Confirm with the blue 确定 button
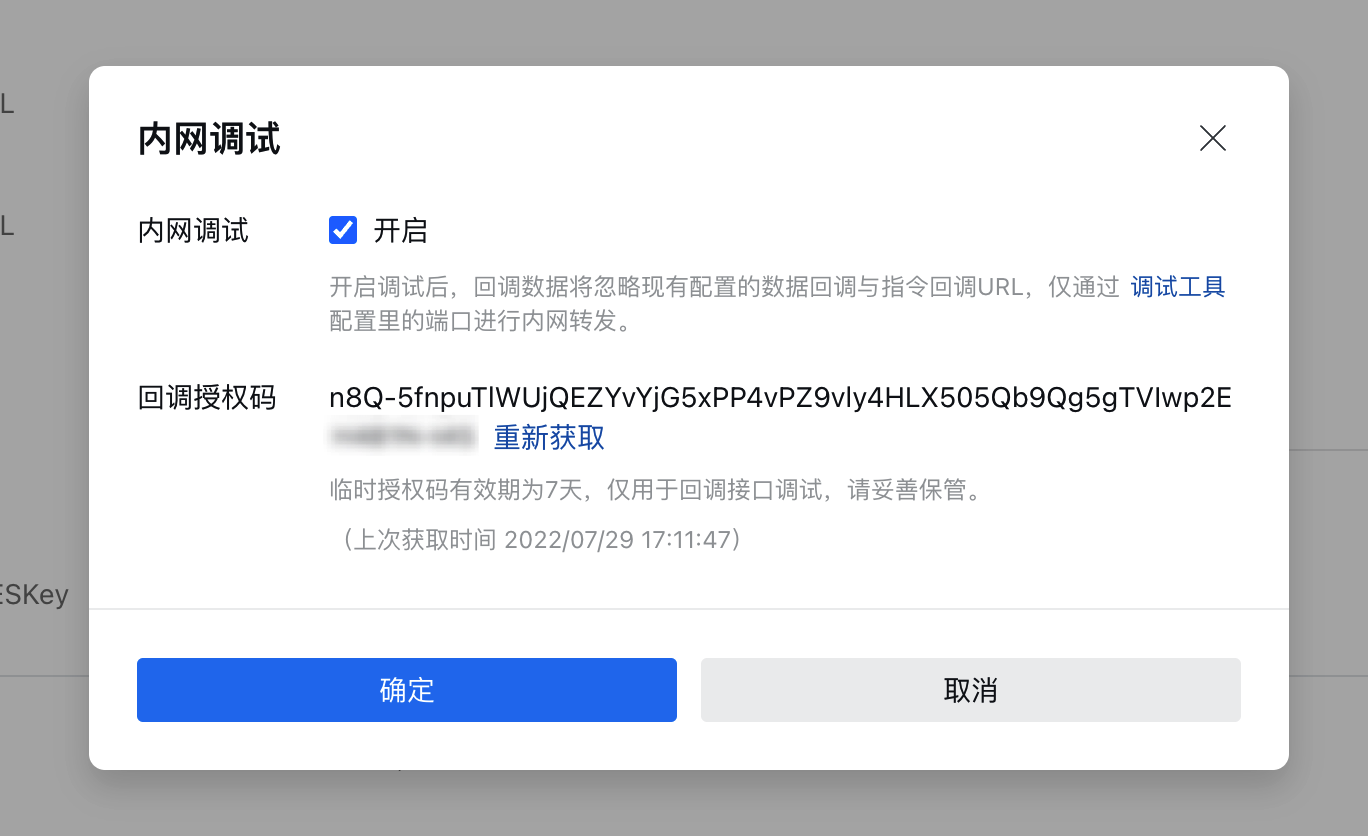This screenshot has height=836, width=1368. [x=407, y=690]
